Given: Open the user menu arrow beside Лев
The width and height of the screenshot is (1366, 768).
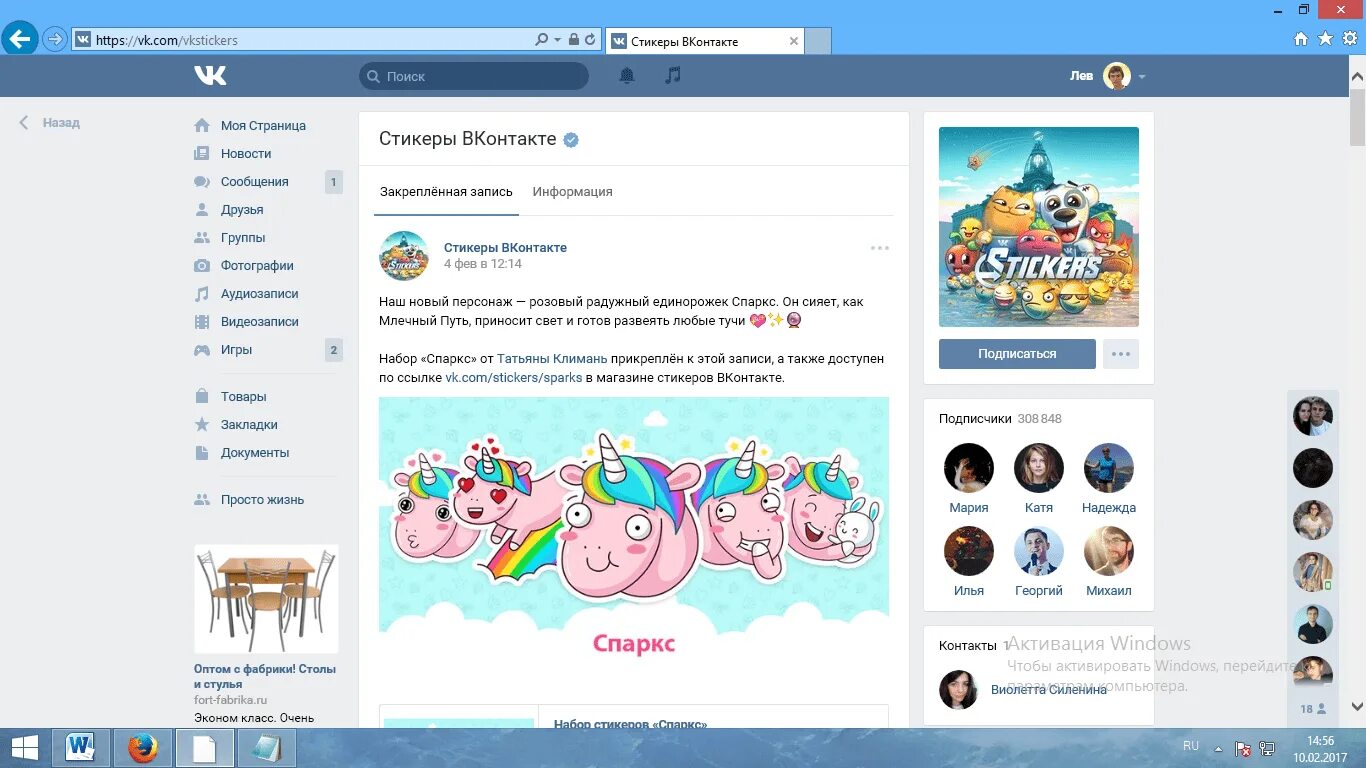Looking at the screenshot, I should point(1142,76).
